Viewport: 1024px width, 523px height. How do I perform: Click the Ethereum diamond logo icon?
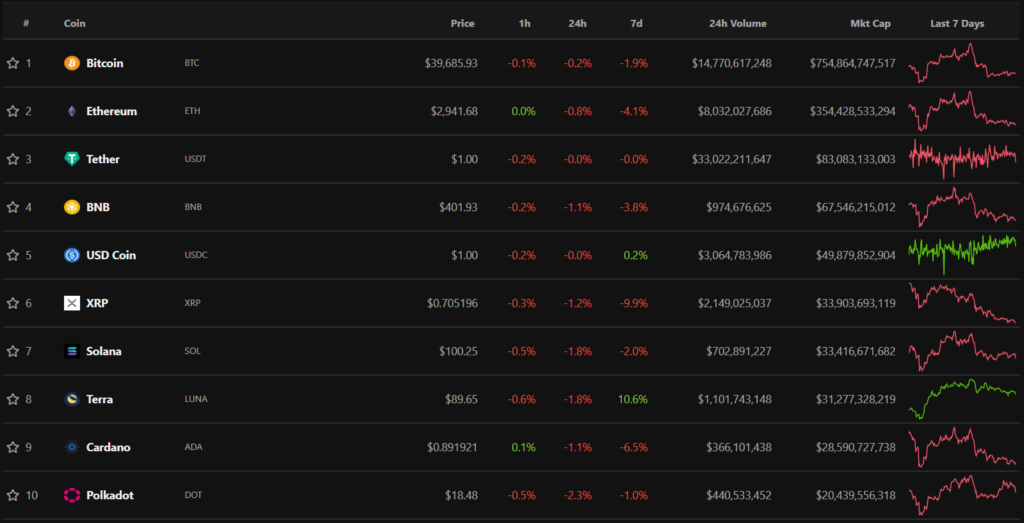(x=72, y=111)
